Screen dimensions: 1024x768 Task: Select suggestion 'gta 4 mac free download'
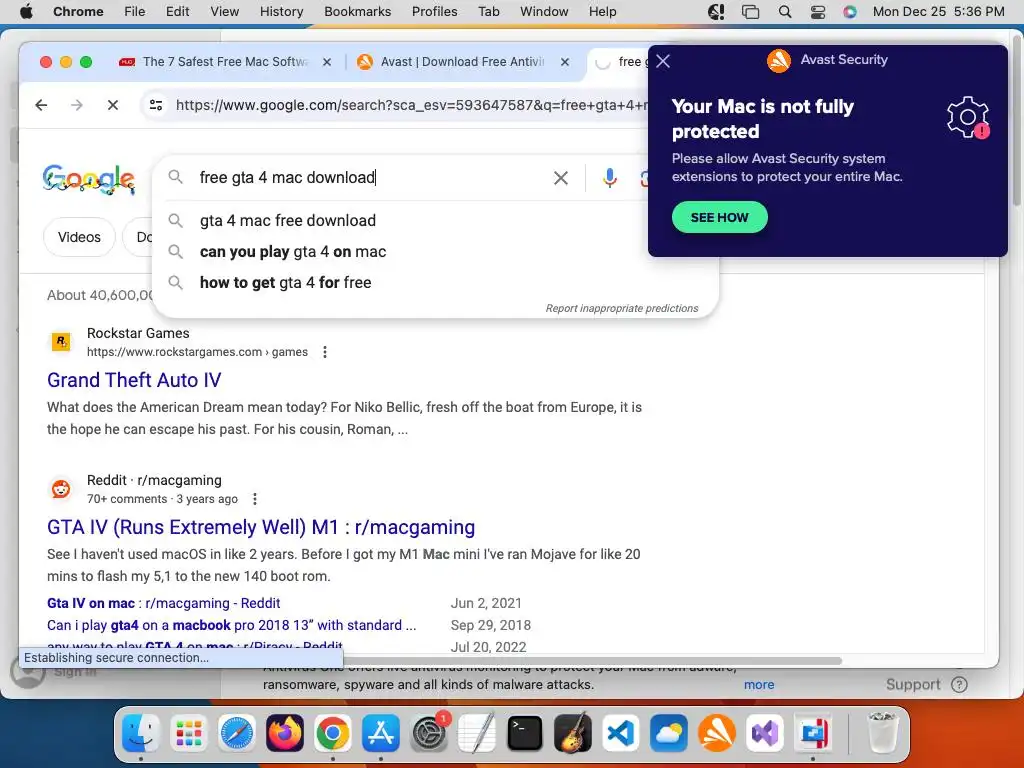(x=287, y=221)
